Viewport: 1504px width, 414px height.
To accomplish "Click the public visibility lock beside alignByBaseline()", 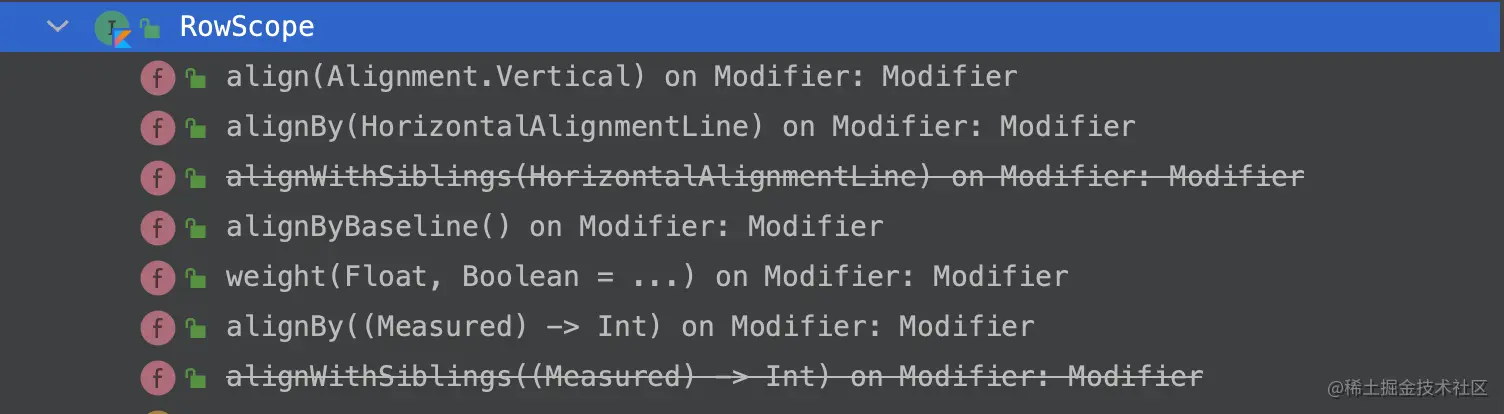I will click(x=196, y=227).
